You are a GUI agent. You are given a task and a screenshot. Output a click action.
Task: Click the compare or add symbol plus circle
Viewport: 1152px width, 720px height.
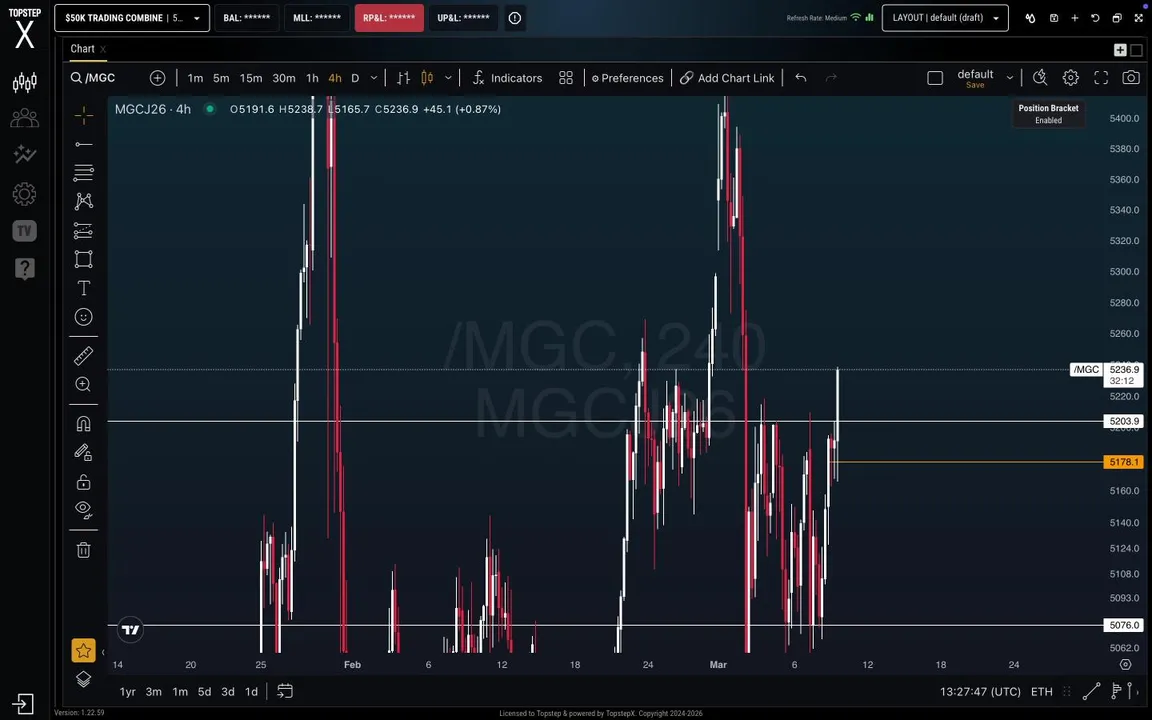click(x=157, y=78)
